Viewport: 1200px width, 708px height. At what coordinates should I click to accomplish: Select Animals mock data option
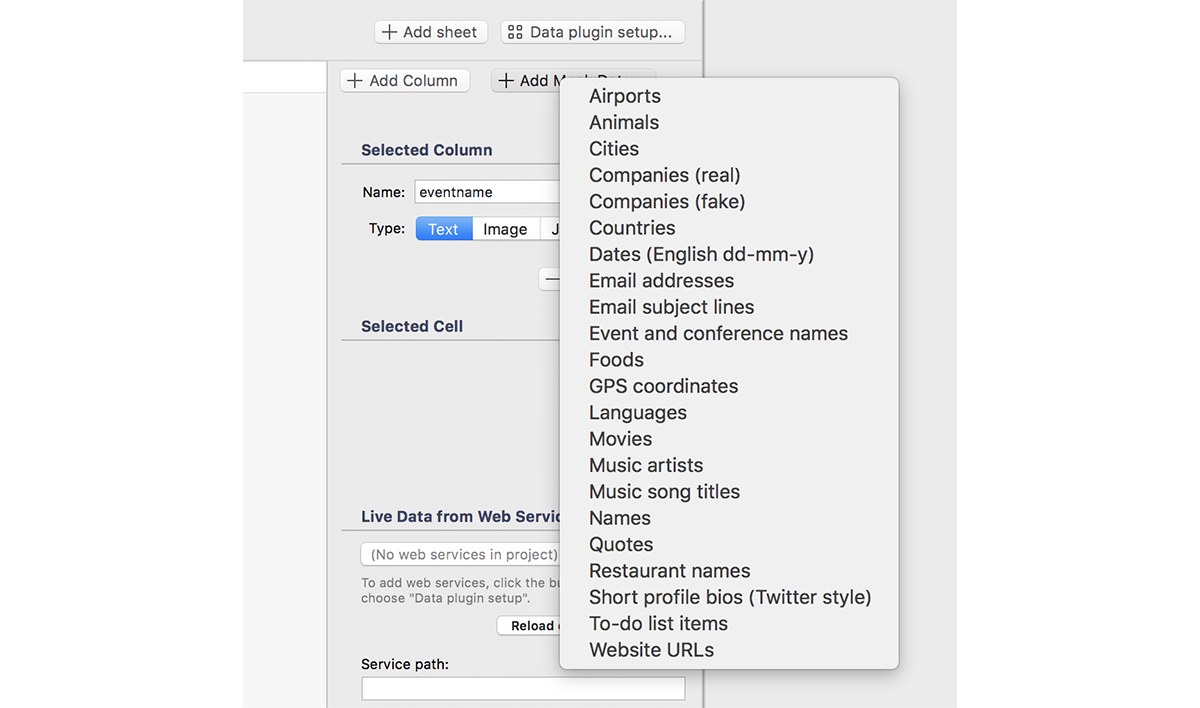click(624, 122)
